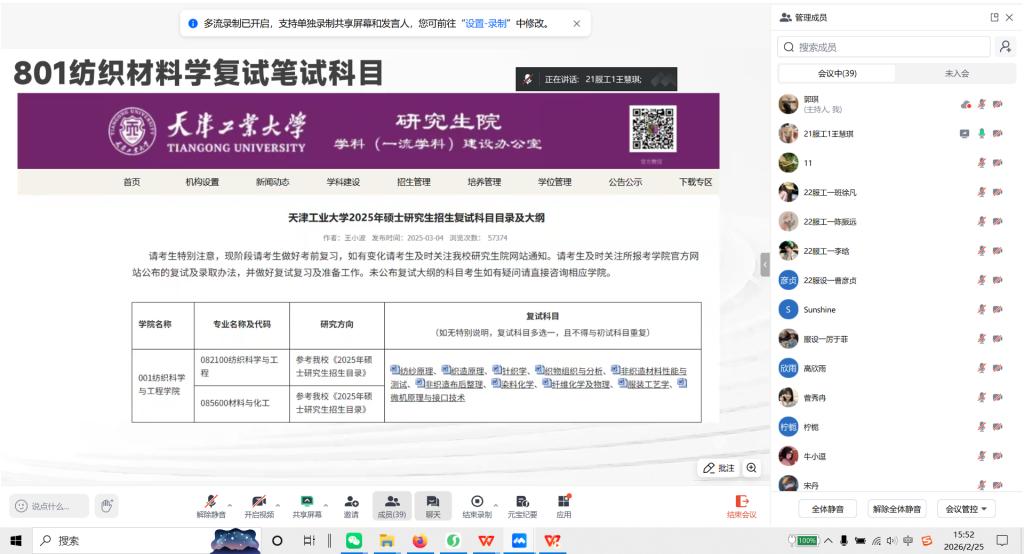Expand the 会议管控 dropdown
This screenshot has height=554, width=1024.
[968, 509]
